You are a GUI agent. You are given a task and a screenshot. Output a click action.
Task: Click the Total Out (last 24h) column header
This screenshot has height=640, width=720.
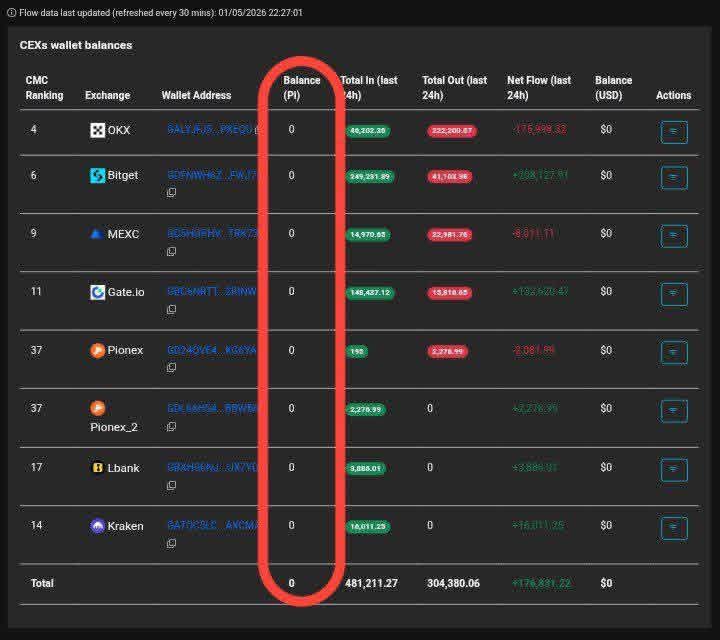click(455, 88)
